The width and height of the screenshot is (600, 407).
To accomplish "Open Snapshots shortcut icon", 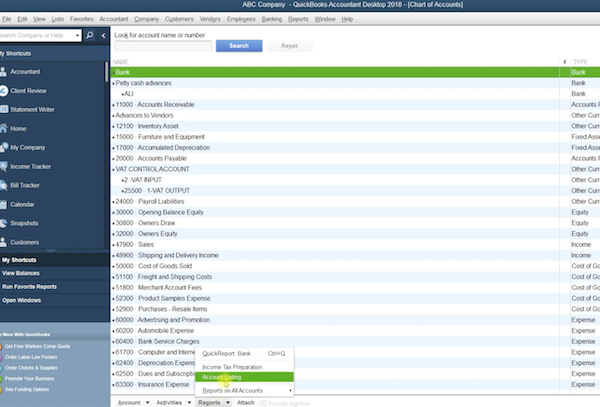I will pos(3,223).
